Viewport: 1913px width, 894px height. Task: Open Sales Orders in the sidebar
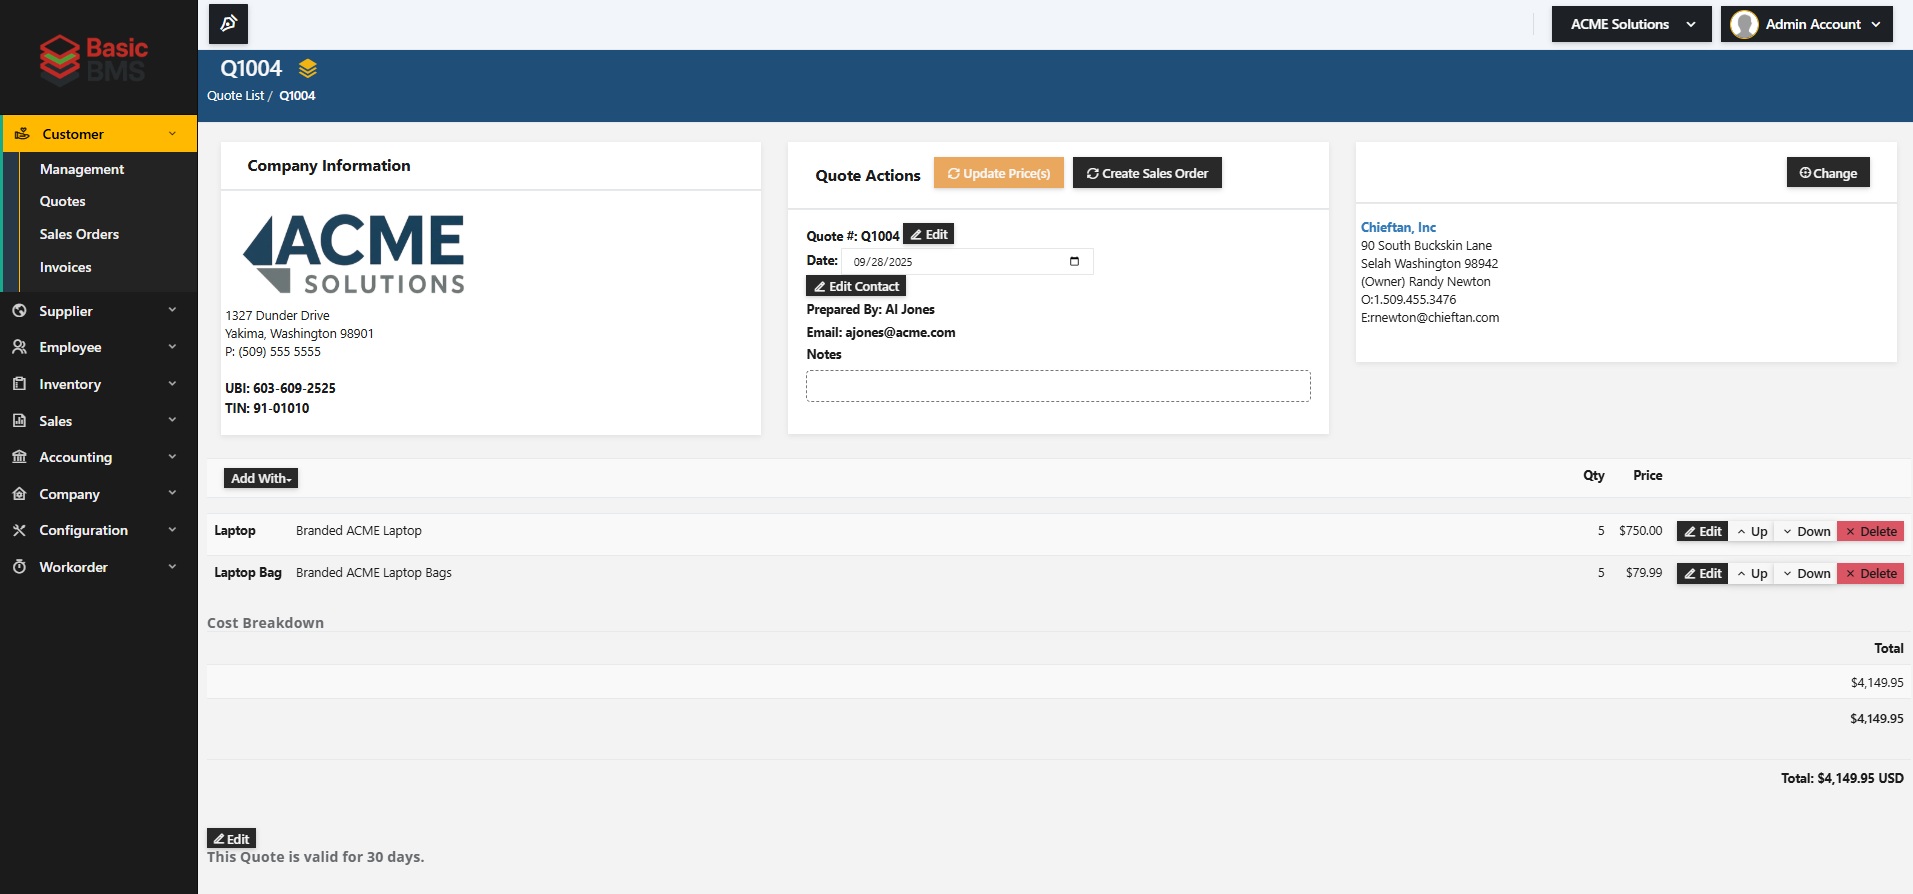79,234
